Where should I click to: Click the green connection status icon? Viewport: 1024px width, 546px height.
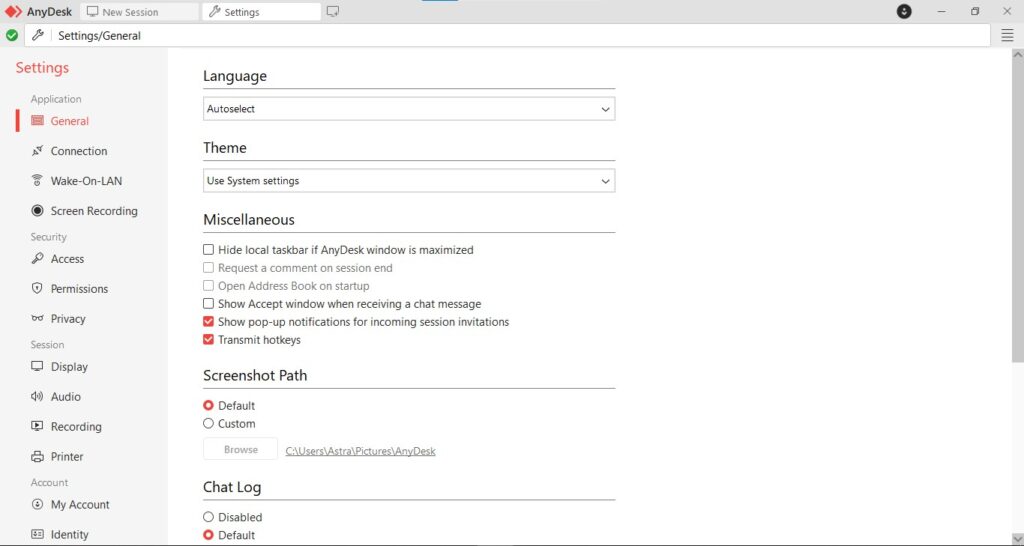pos(12,35)
